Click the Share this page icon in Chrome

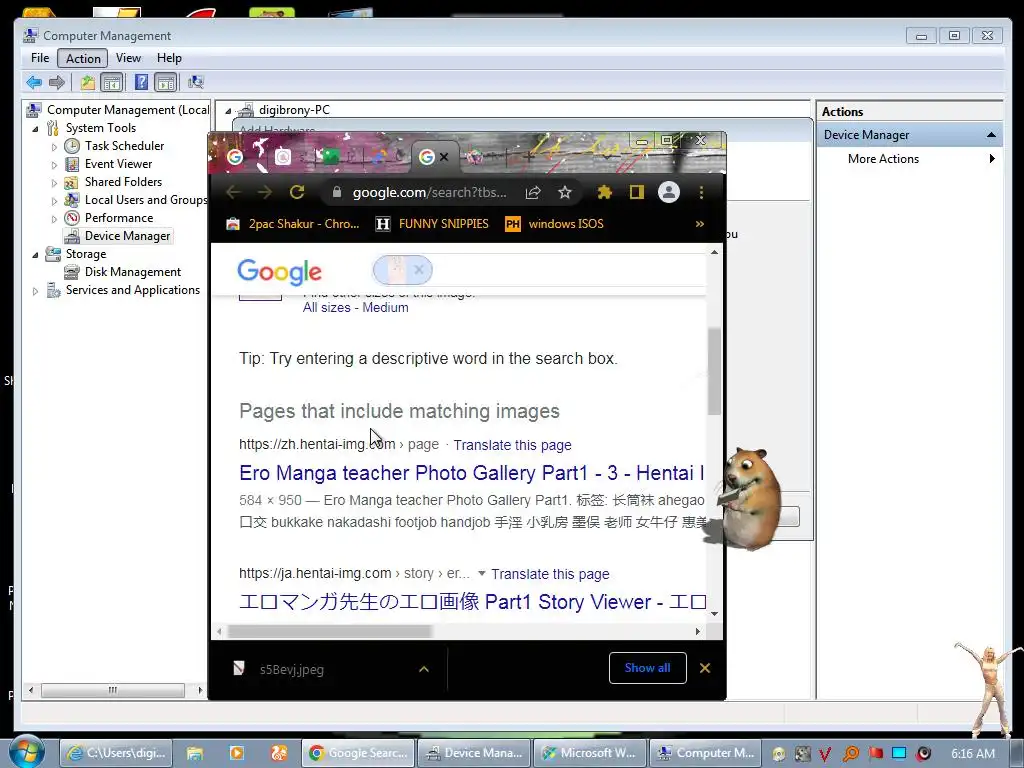pyautogui.click(x=533, y=192)
